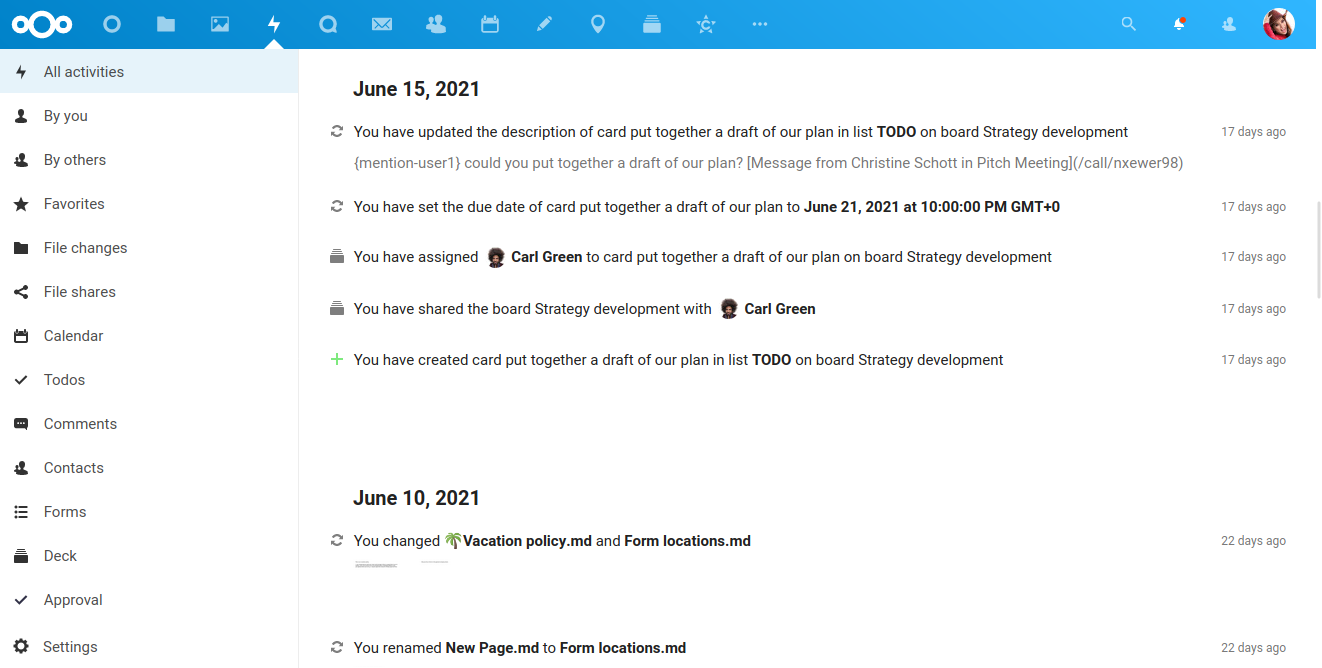The height and width of the screenshot is (668, 1322).
Task: Open the Calendar app
Action: [x=489, y=23]
